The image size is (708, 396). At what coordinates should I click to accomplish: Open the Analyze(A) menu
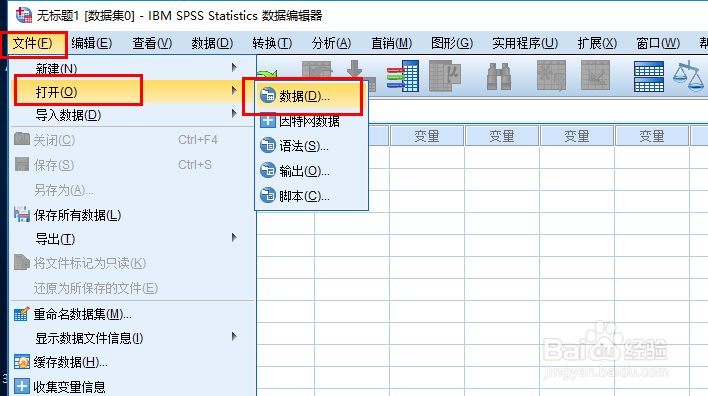[331, 44]
